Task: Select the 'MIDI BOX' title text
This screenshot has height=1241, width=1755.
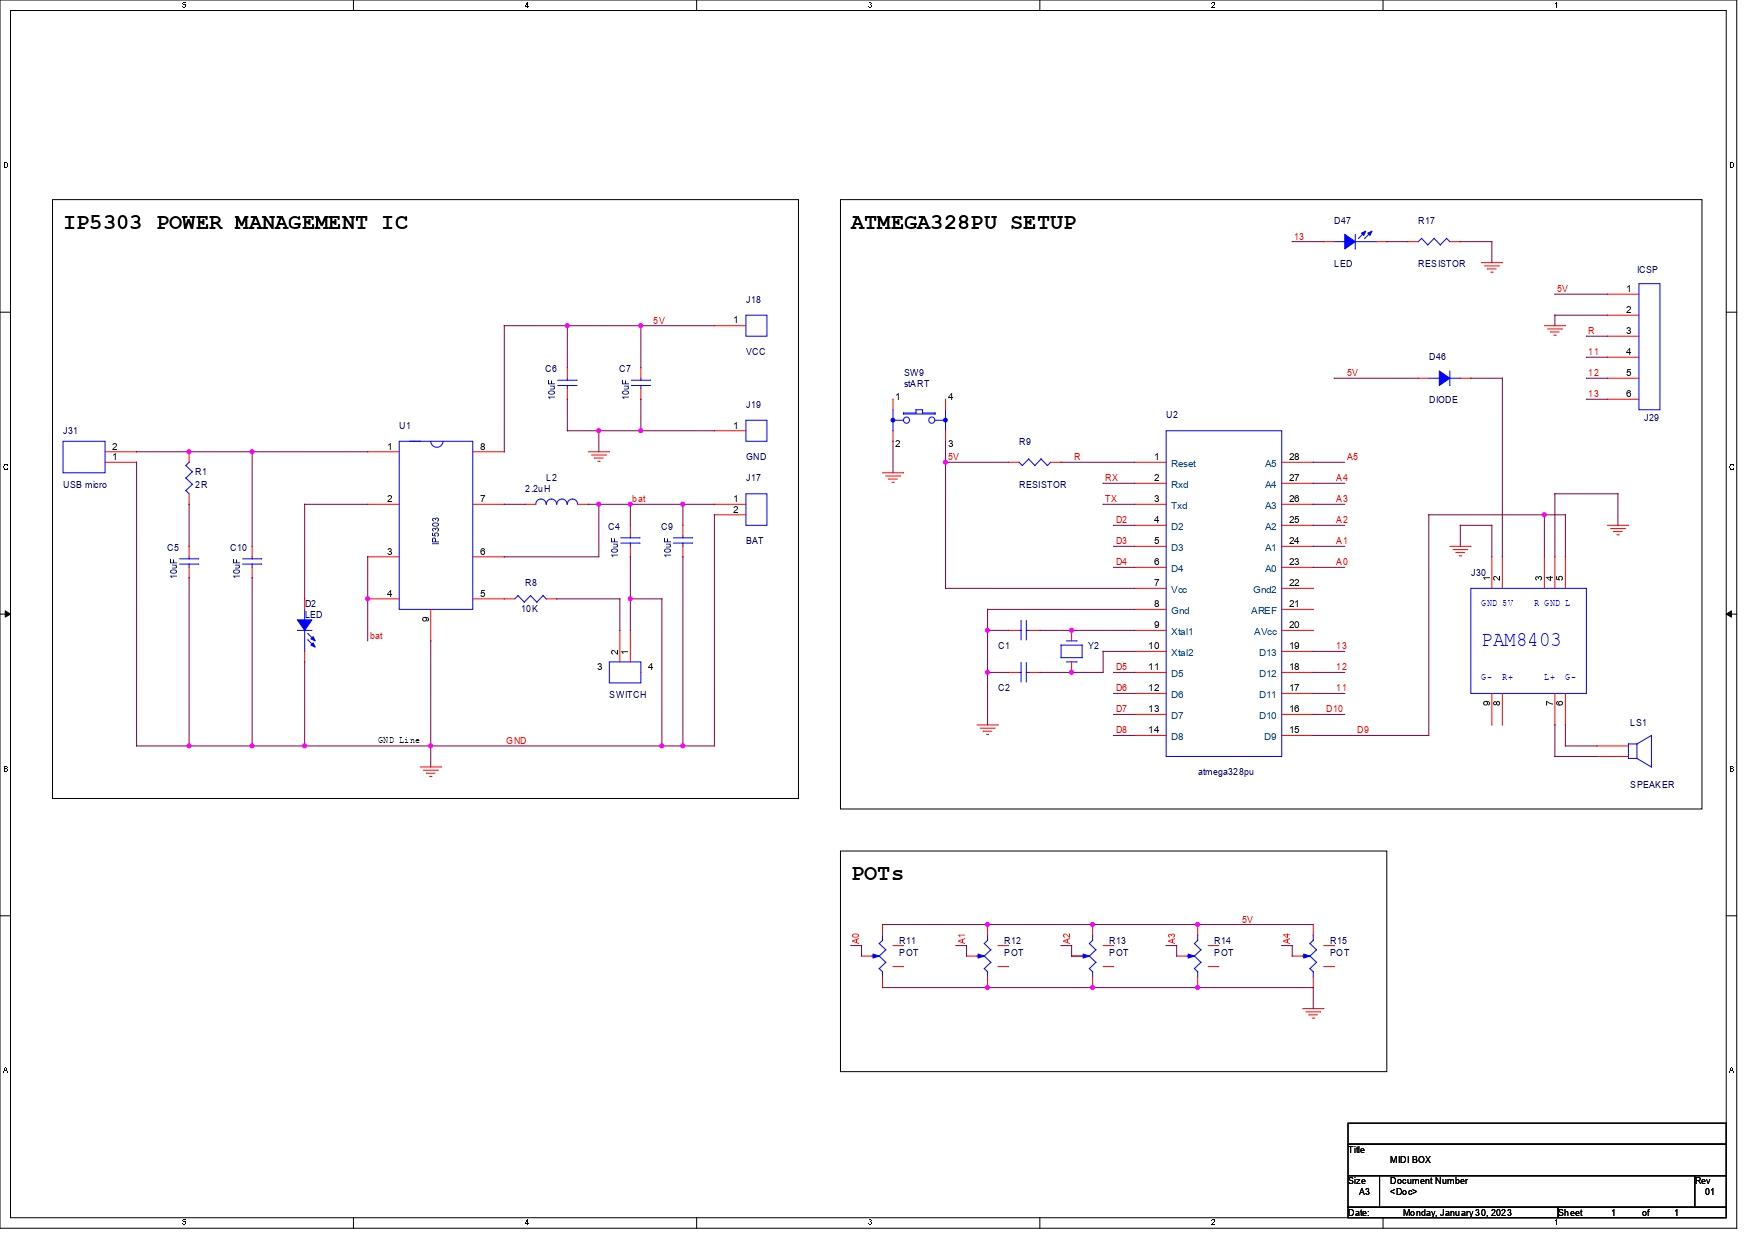Action: tap(1410, 1160)
